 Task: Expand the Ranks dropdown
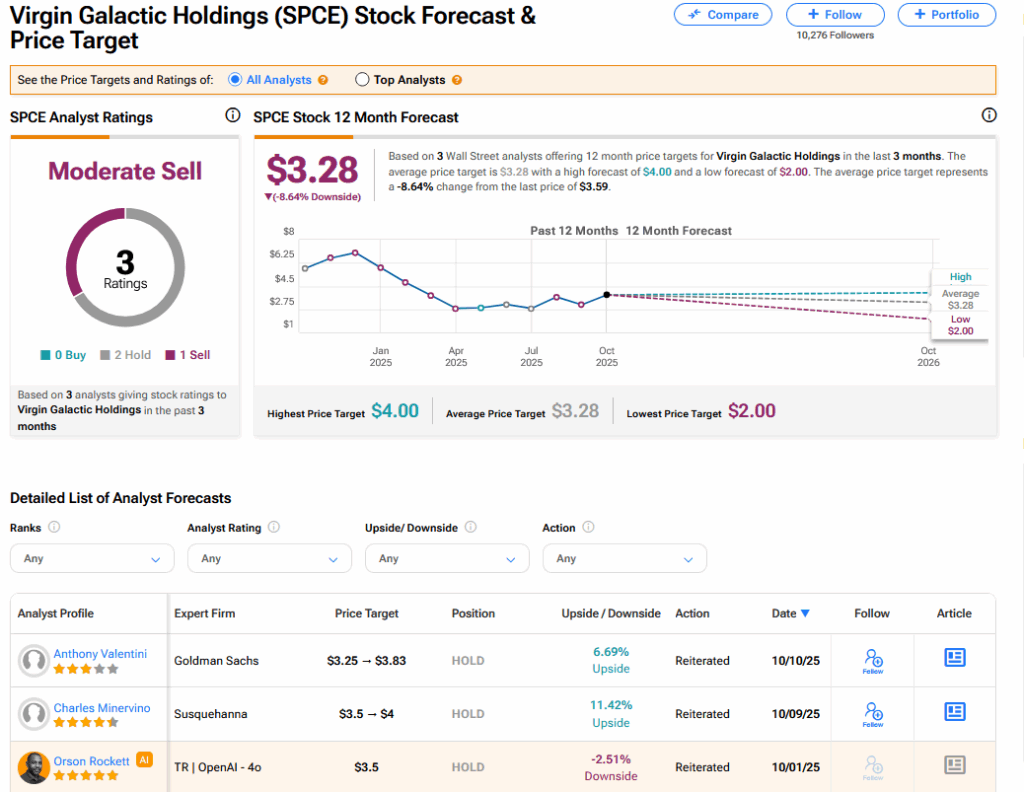point(92,558)
